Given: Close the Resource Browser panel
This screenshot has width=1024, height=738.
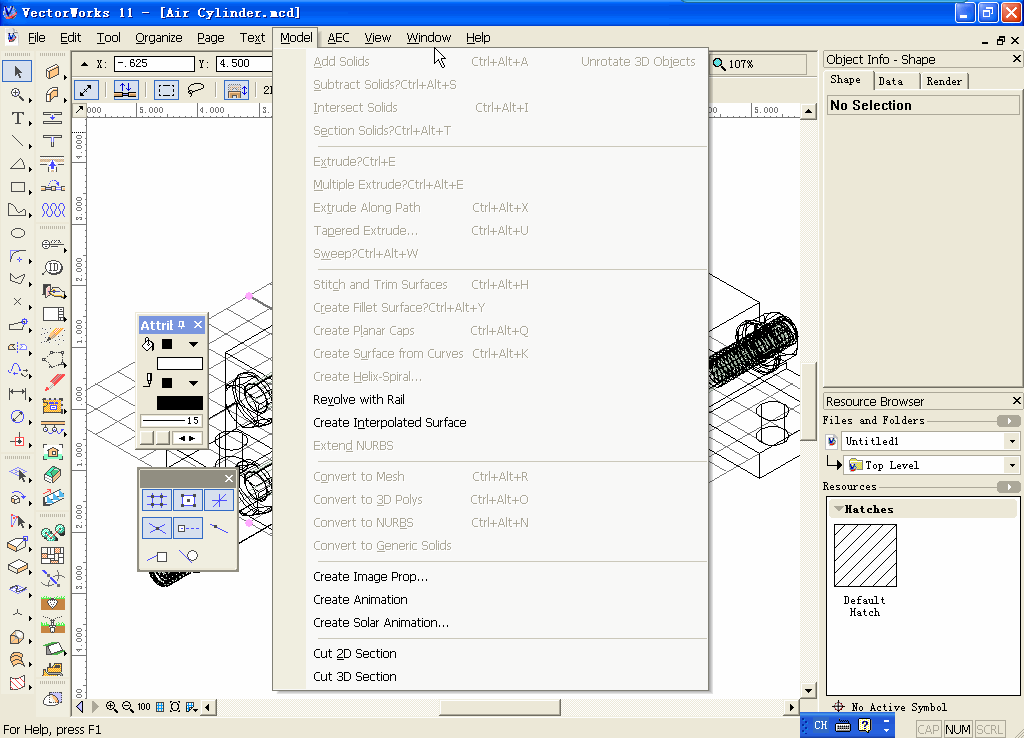Looking at the screenshot, I should tap(1016, 400).
